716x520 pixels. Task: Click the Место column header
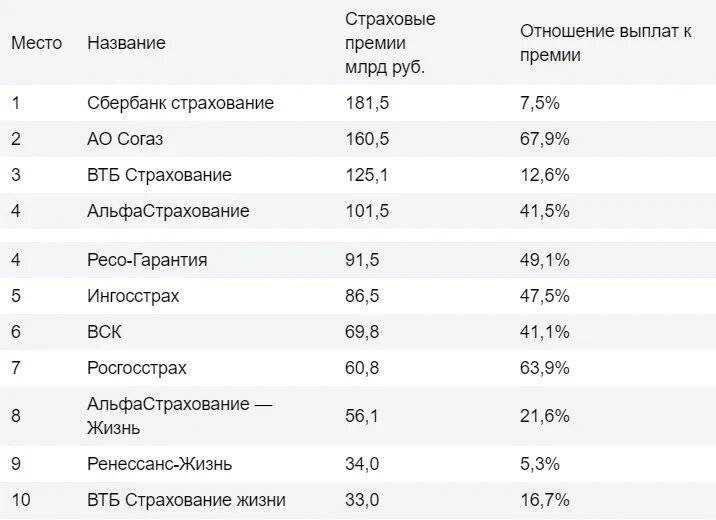pyautogui.click(x=37, y=43)
